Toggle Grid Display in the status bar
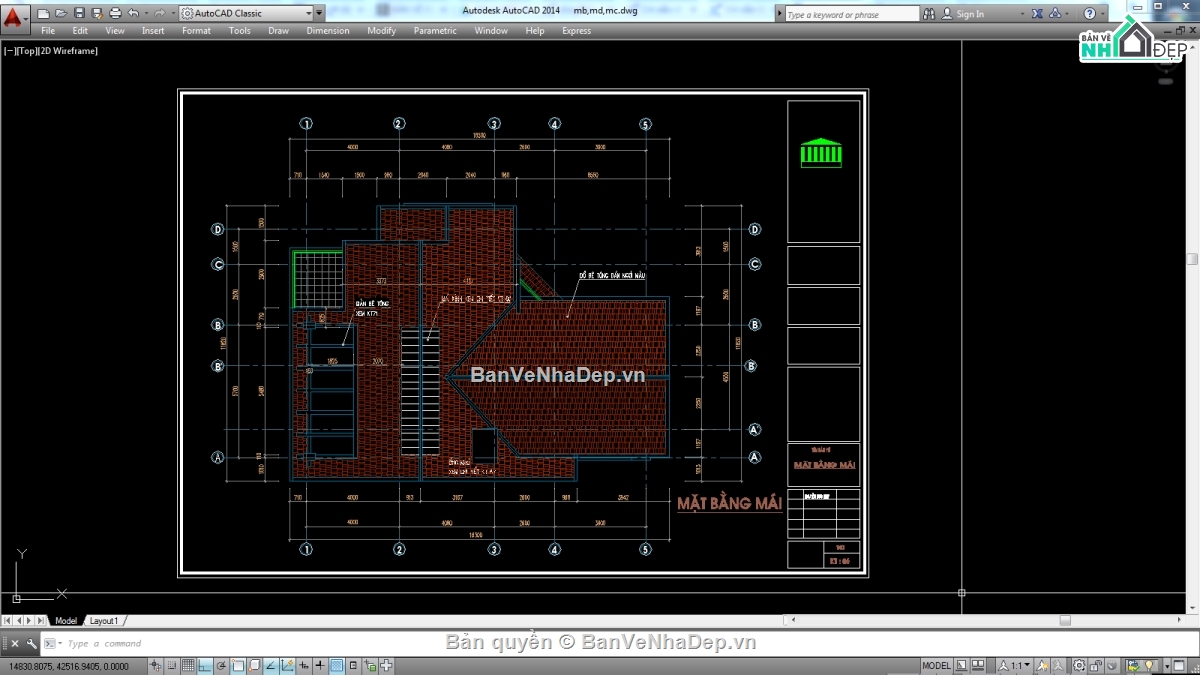 [x=188, y=666]
